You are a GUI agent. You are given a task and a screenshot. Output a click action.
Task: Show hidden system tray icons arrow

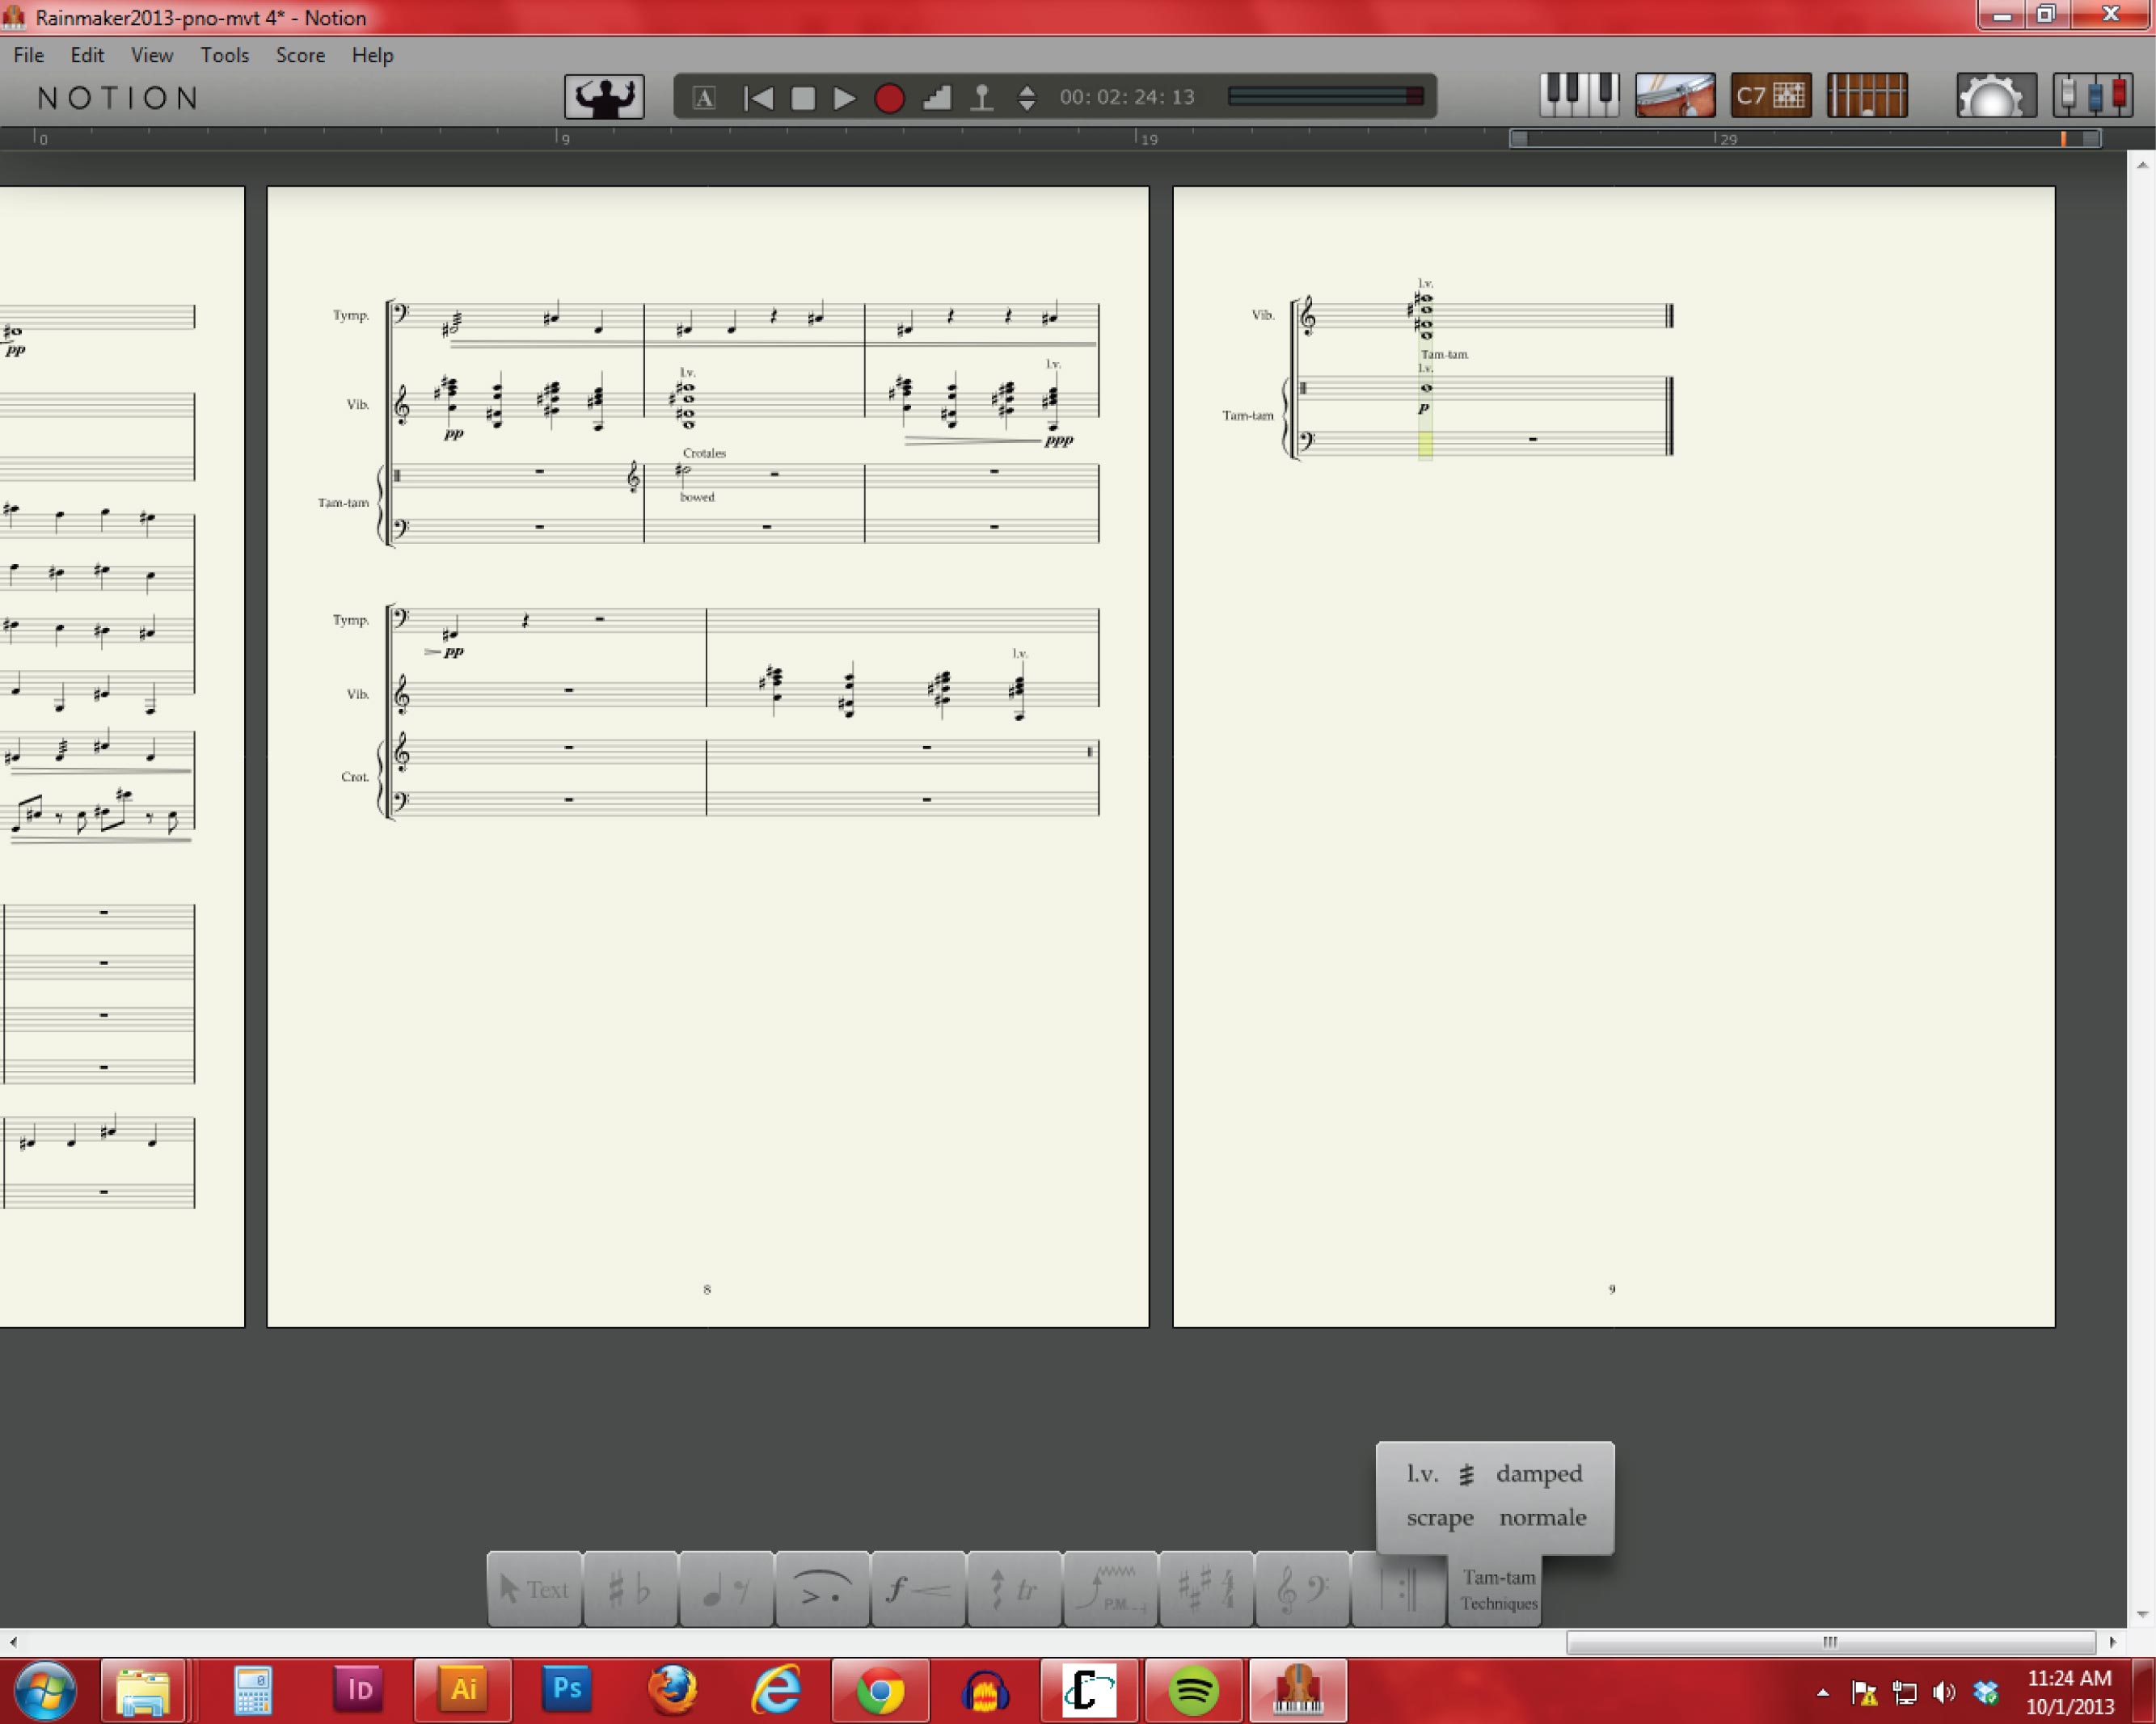pyautogui.click(x=1823, y=1692)
